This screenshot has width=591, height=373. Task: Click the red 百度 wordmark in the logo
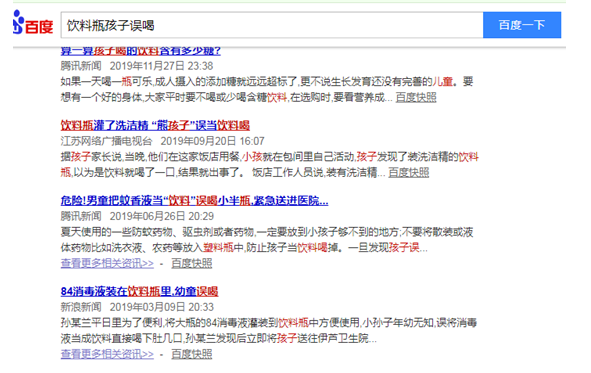tap(39, 27)
